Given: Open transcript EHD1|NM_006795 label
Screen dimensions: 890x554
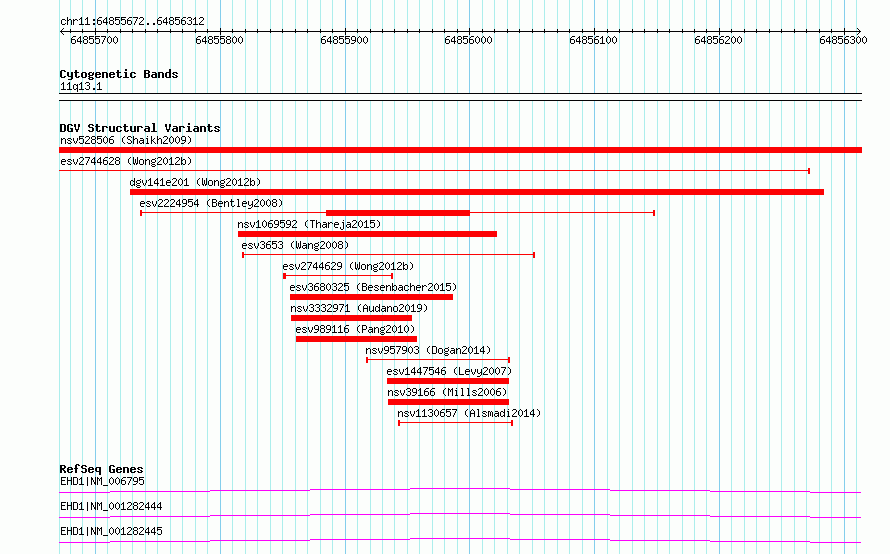Looking at the screenshot, I should coord(102,481).
